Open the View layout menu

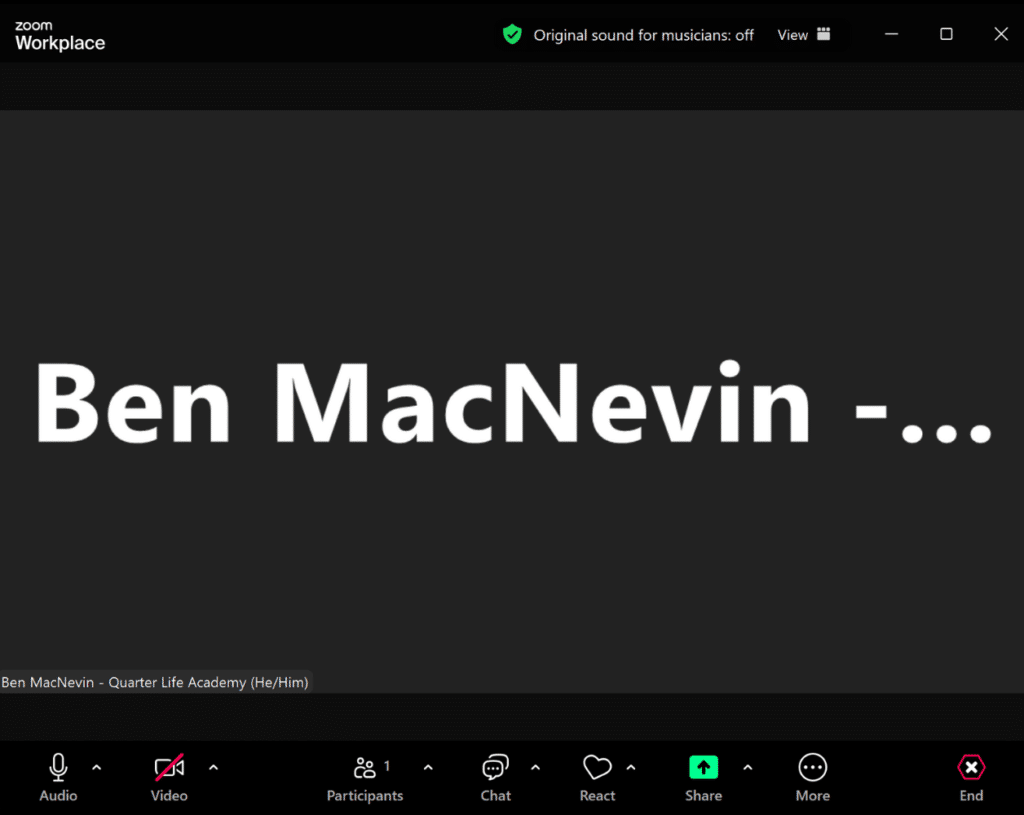[804, 35]
